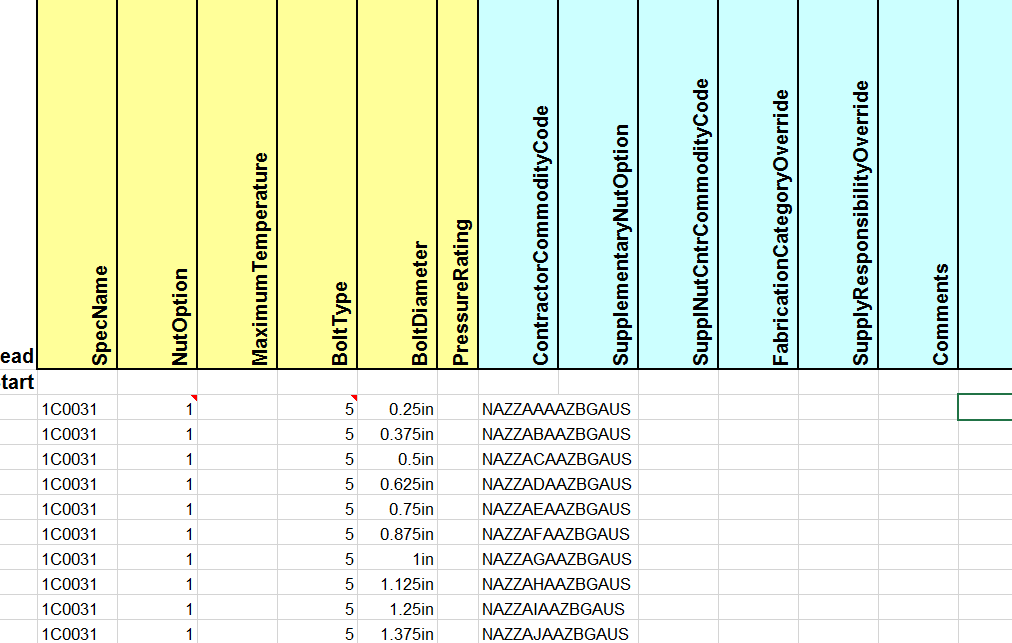Image resolution: width=1012 pixels, height=643 pixels.
Task: Click cell with code NAZZAGAAZBGAUS
Action: (558, 559)
